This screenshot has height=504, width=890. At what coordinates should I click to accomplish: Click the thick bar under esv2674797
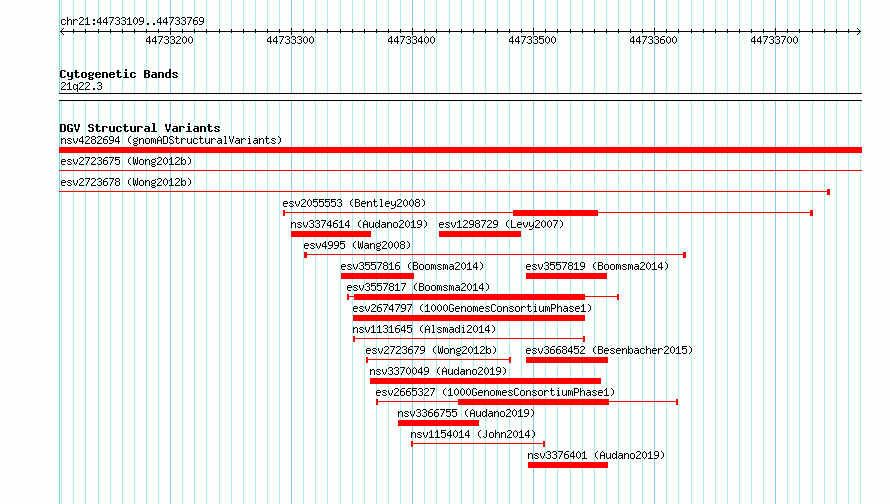[469, 318]
